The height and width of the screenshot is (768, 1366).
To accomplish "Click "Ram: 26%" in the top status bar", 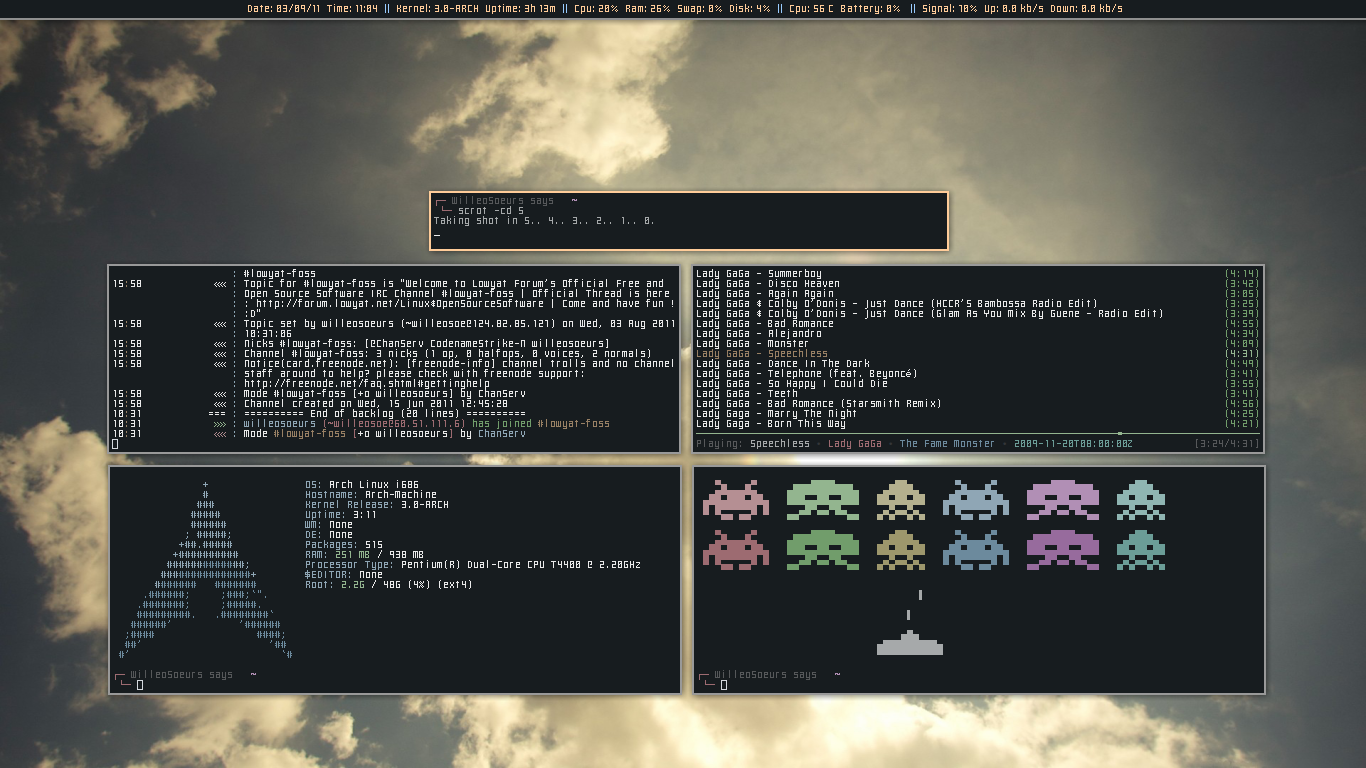I will coord(648,9).
